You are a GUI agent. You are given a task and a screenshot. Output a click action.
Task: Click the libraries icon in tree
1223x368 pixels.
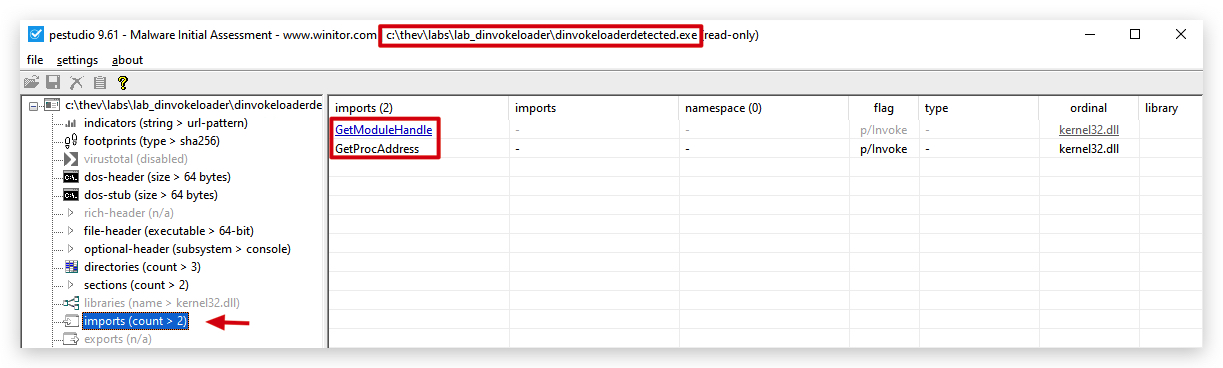[70, 303]
